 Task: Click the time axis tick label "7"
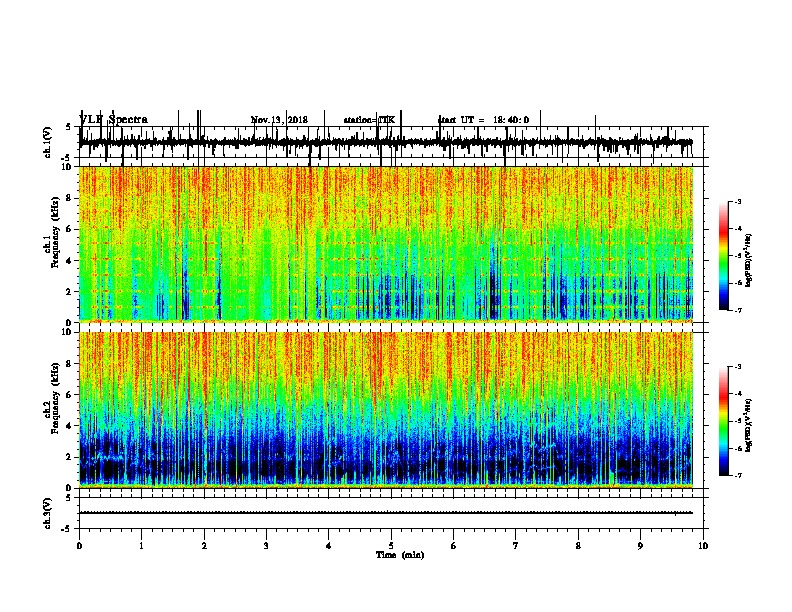point(516,546)
